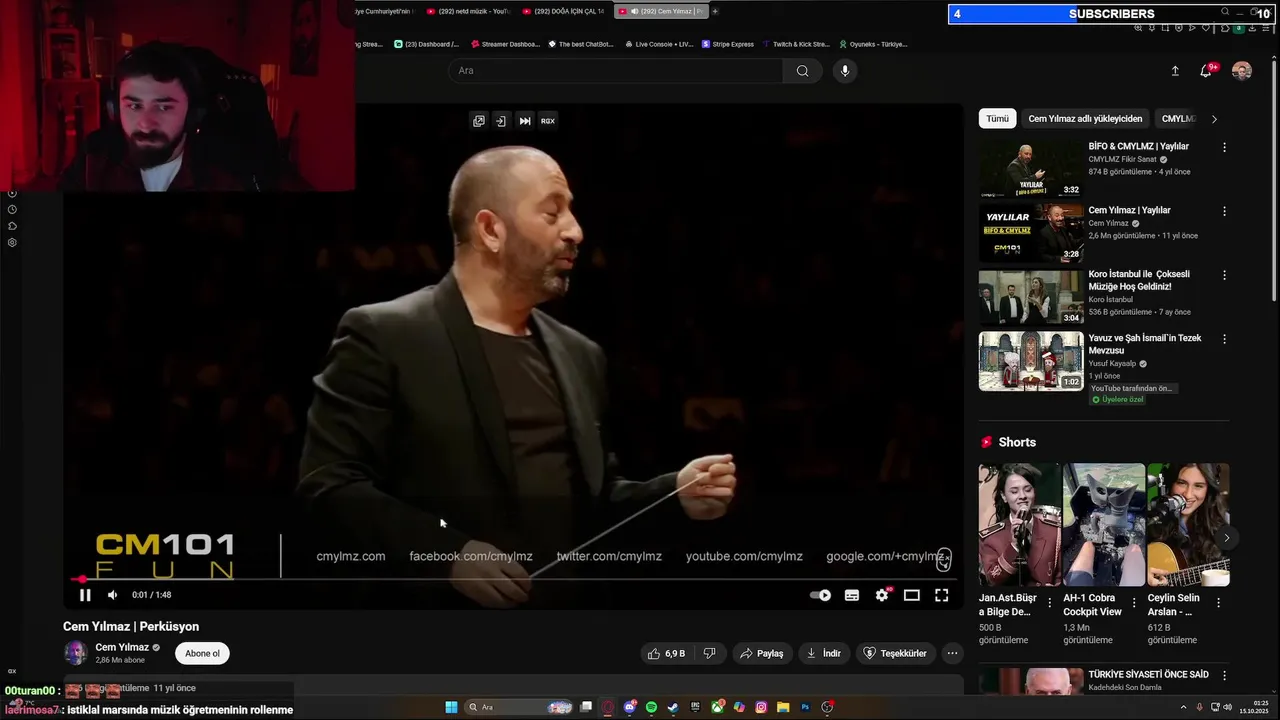Viewport: 1280px width, 720px height.
Task: Click the İndir download button
Action: pyautogui.click(x=823, y=653)
